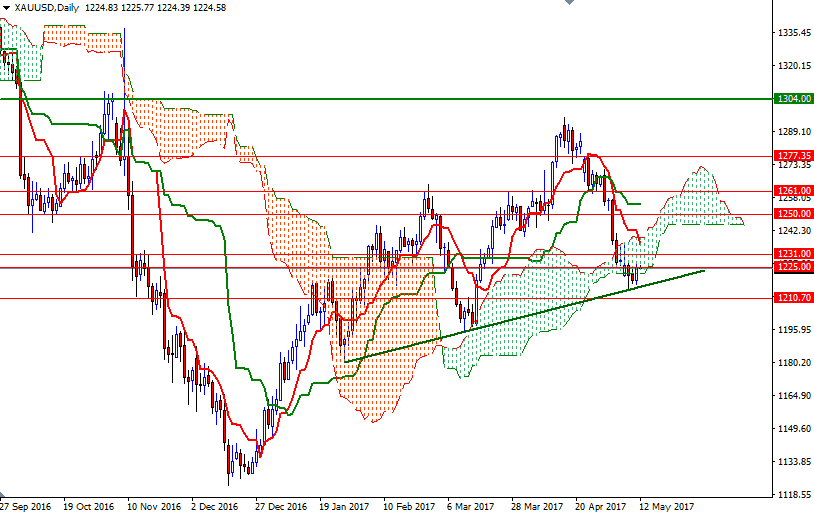Click the 12 May 2017 date label
814x514 pixels.
pos(667,506)
